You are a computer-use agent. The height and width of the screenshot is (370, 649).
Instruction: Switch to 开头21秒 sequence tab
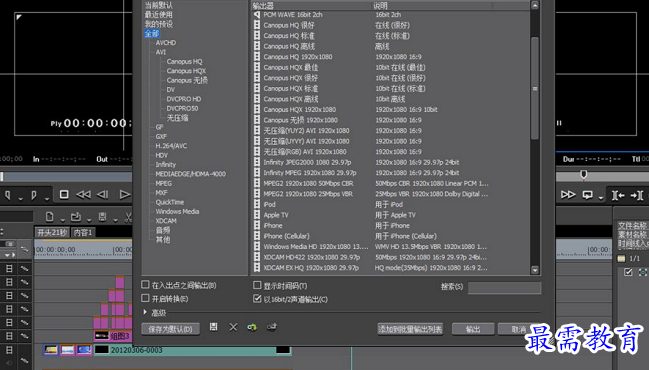[x=52, y=233]
